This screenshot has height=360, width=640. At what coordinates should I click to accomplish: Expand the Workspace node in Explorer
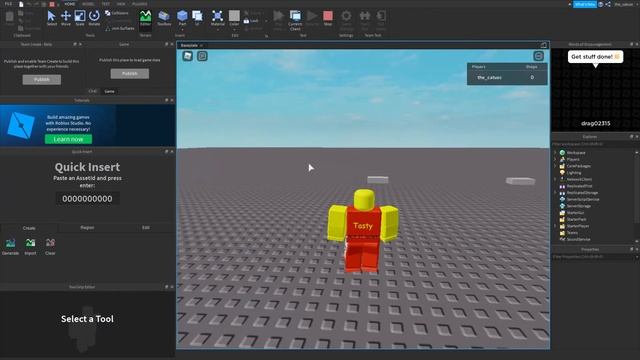click(555, 153)
